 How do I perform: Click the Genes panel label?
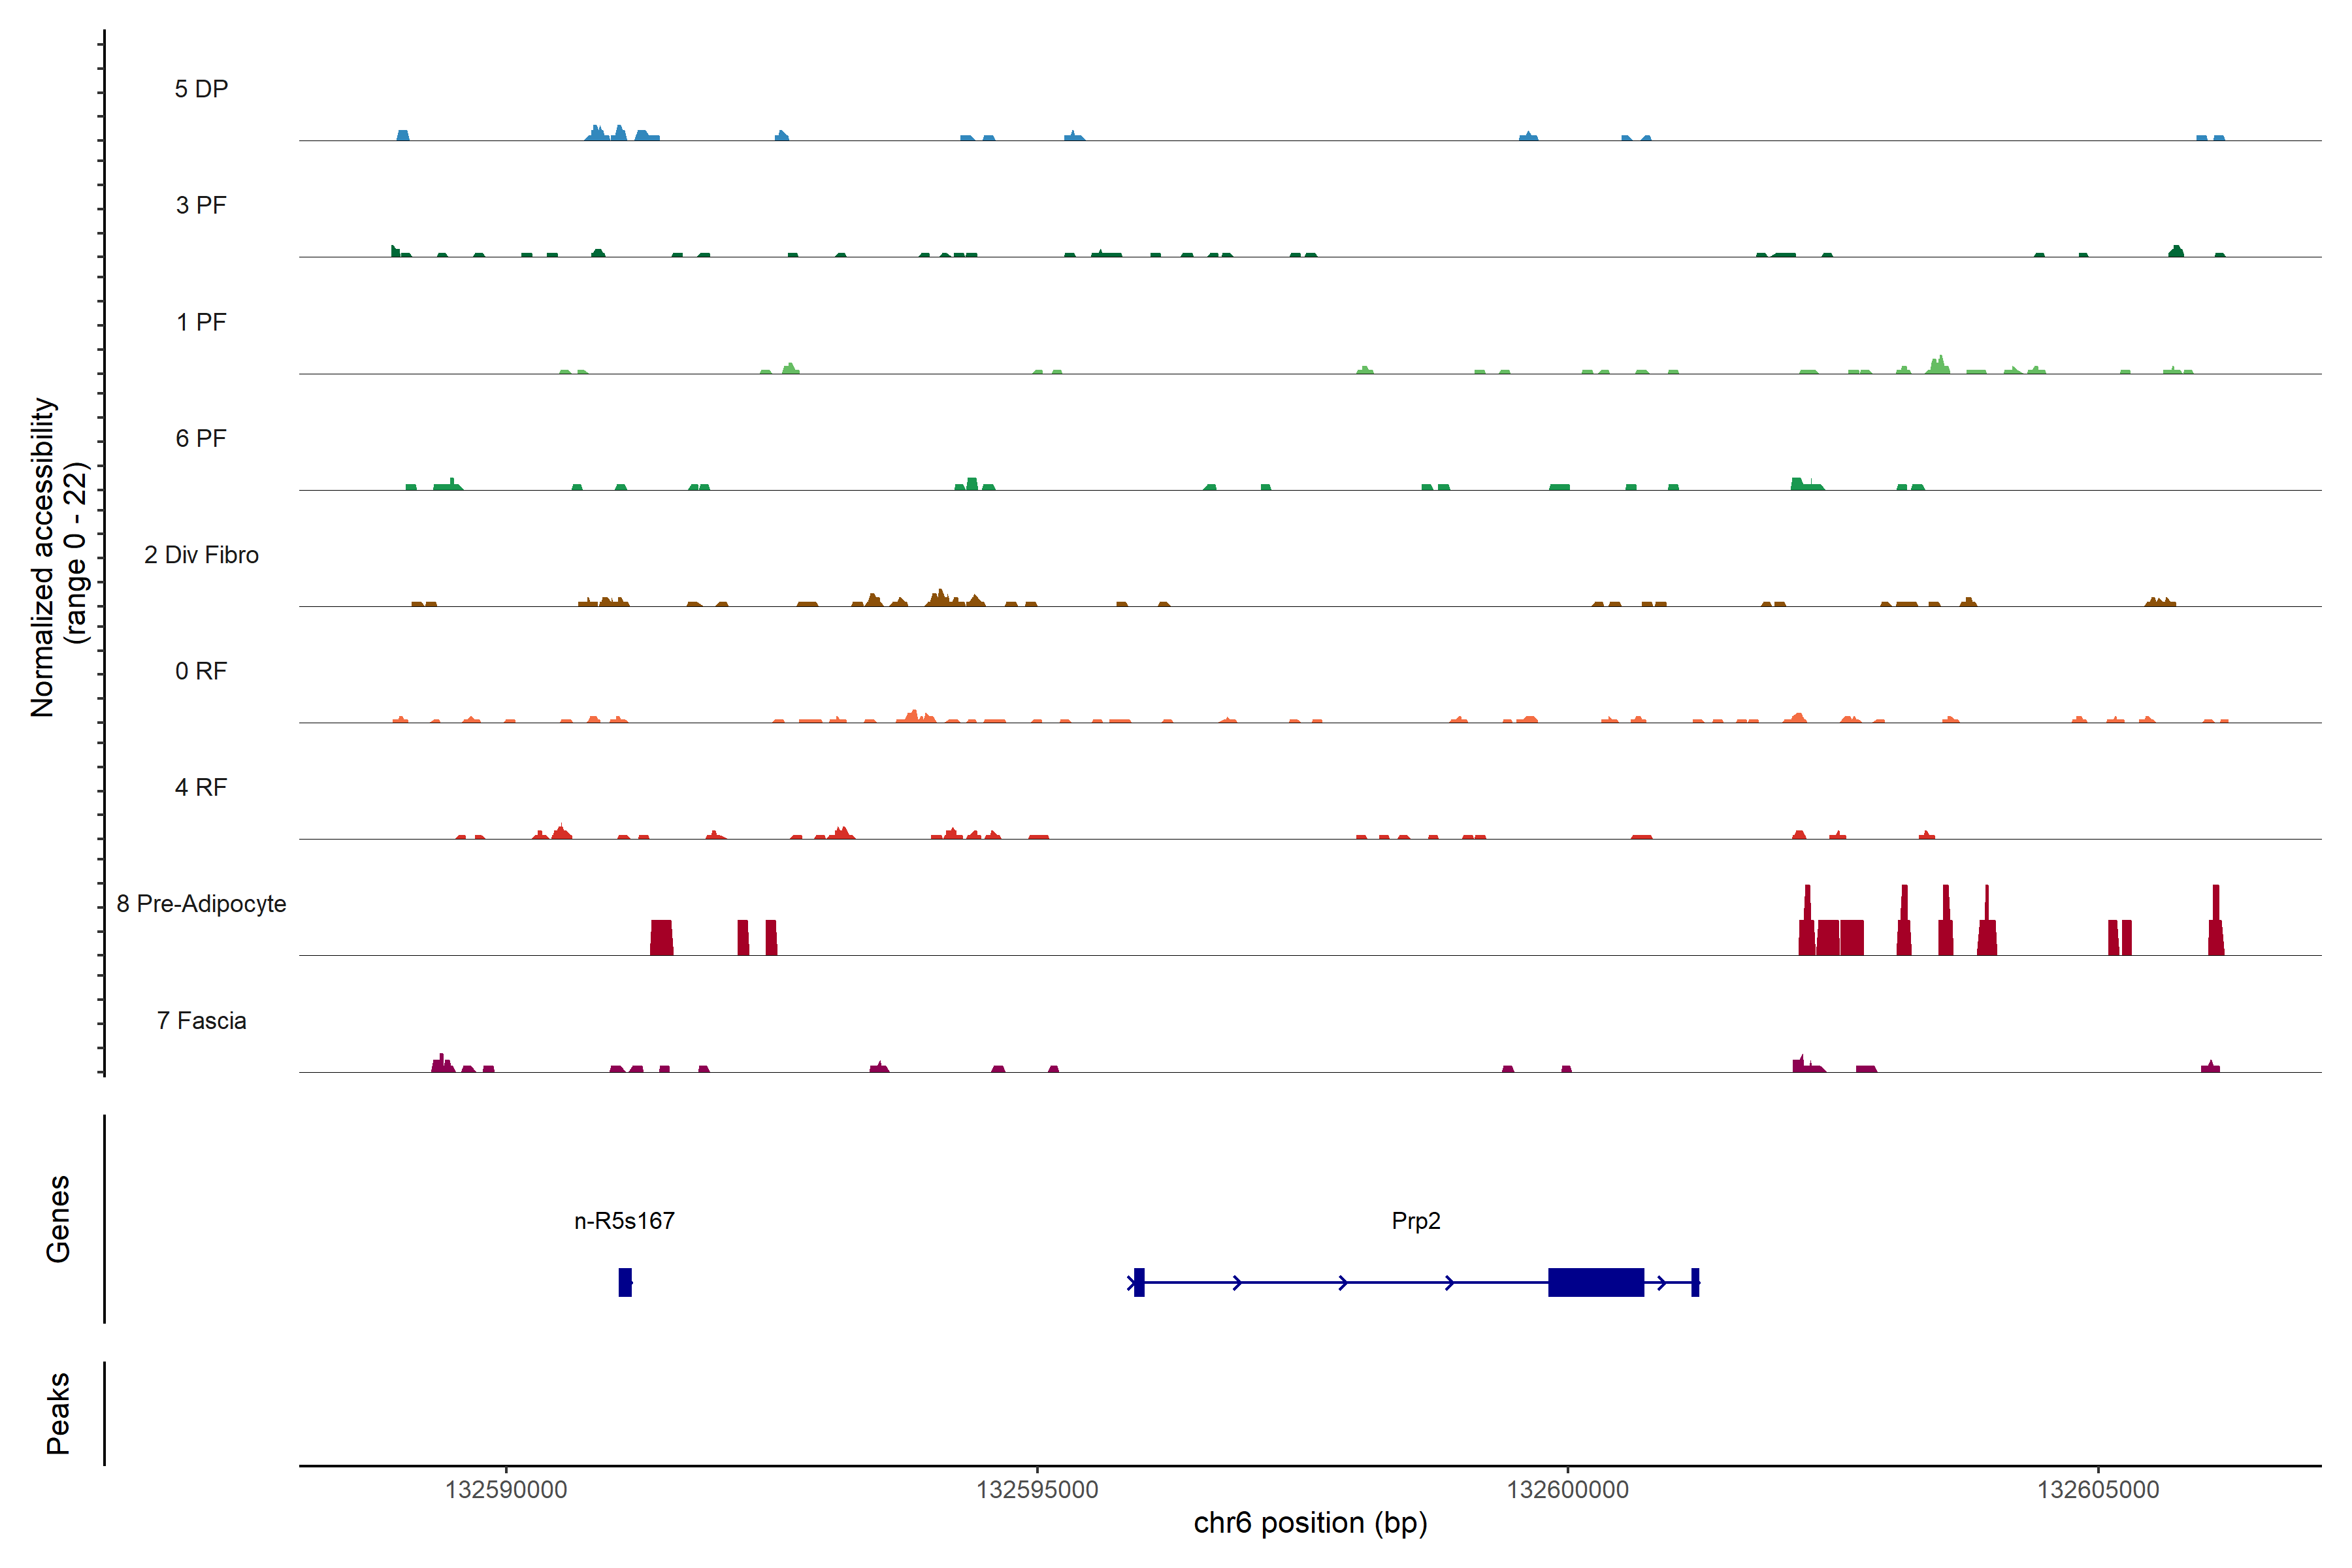point(58,1219)
